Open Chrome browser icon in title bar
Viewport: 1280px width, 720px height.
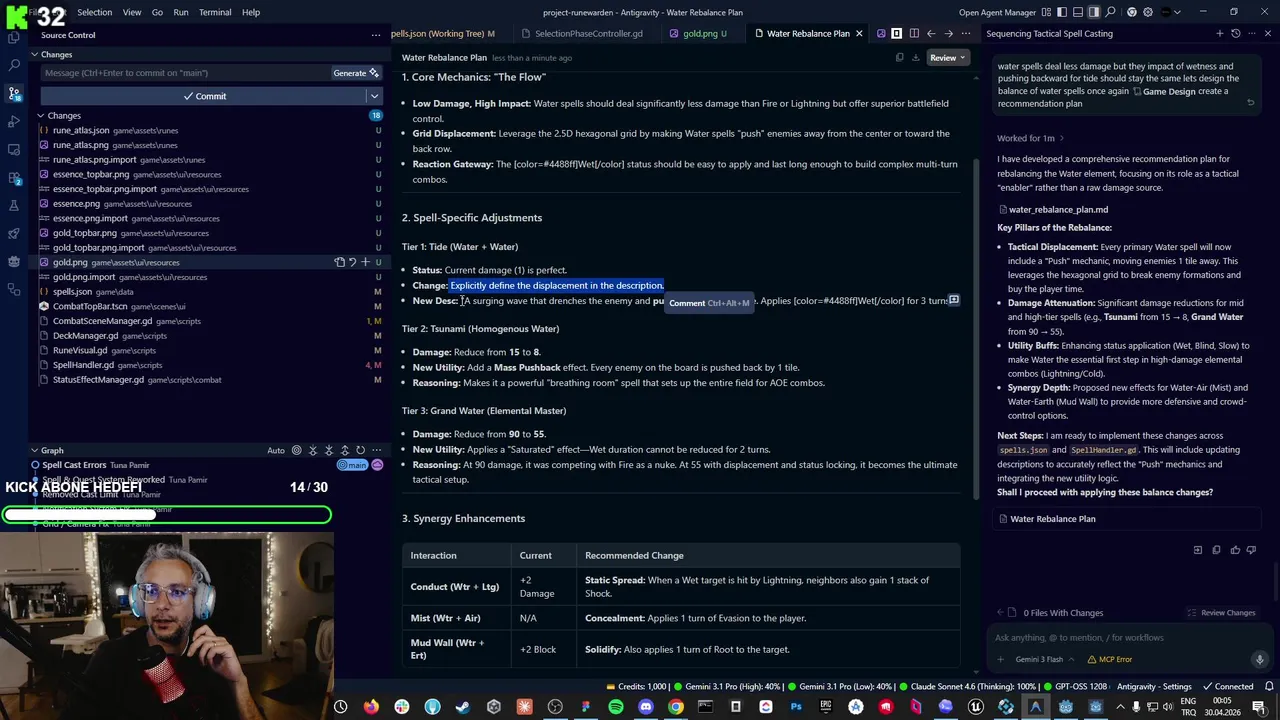coord(1131,12)
